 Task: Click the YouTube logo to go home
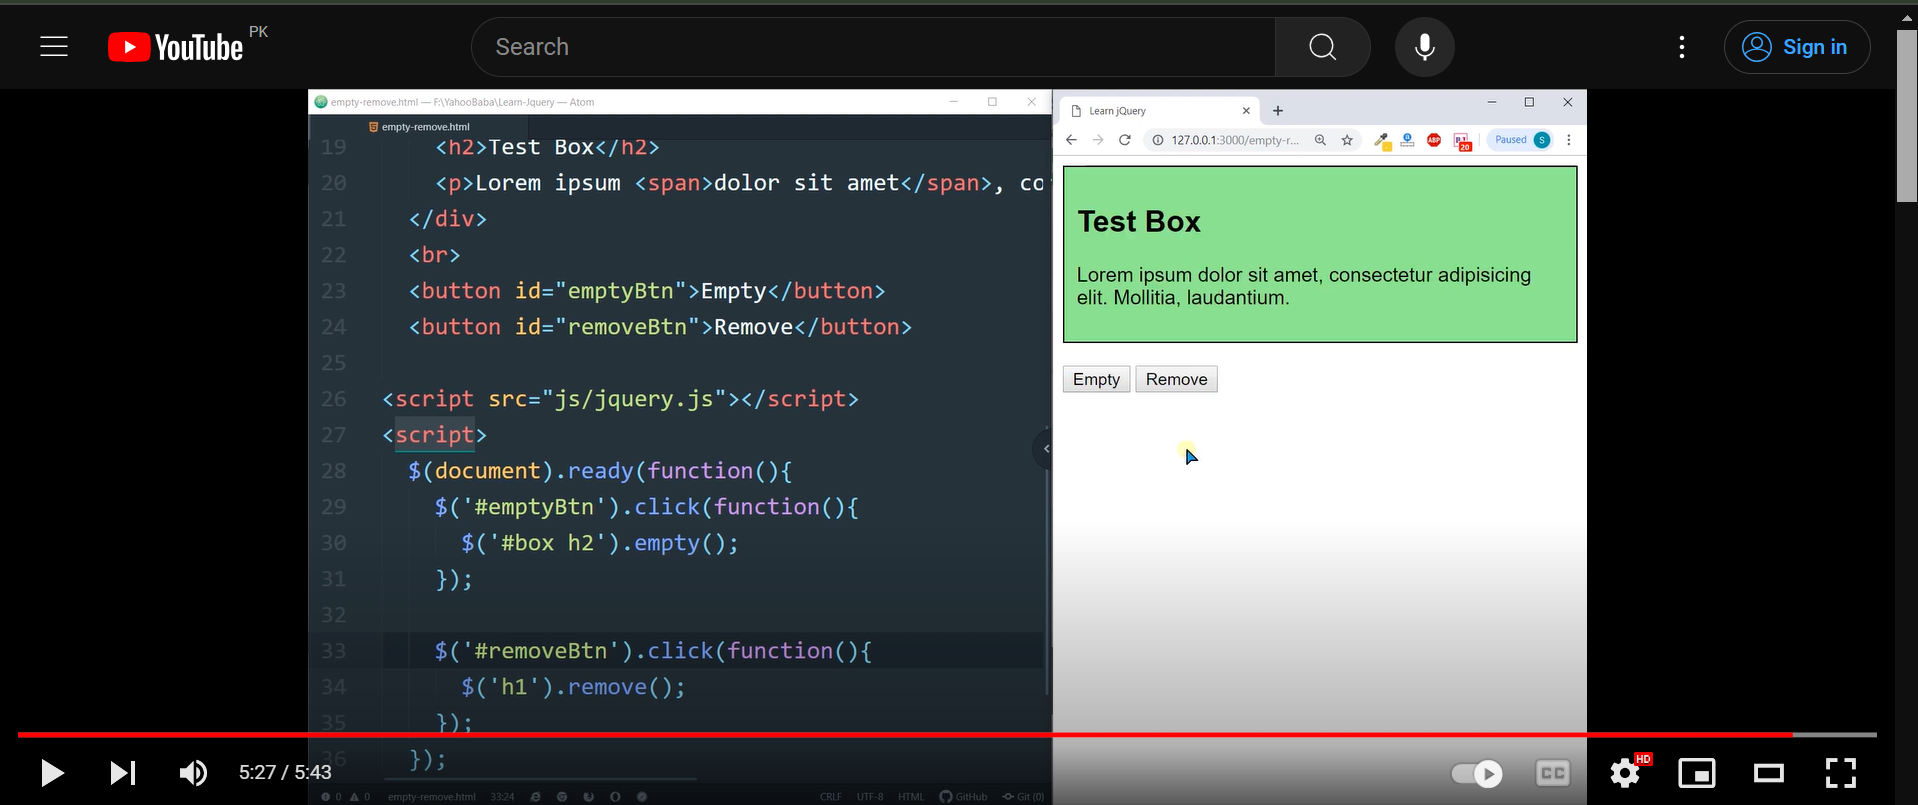point(176,47)
